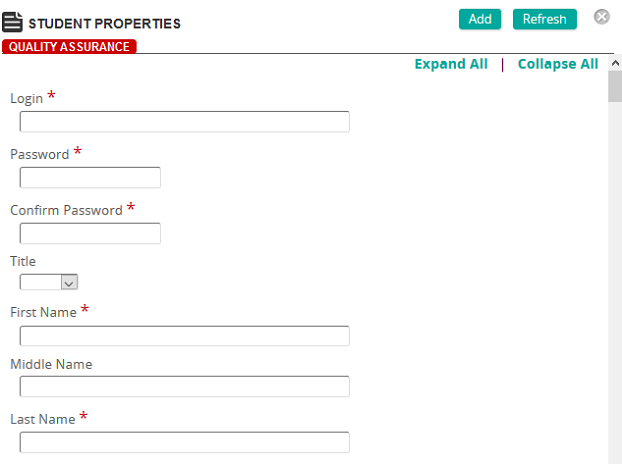Select the Confirm Password field

[x=90, y=233]
